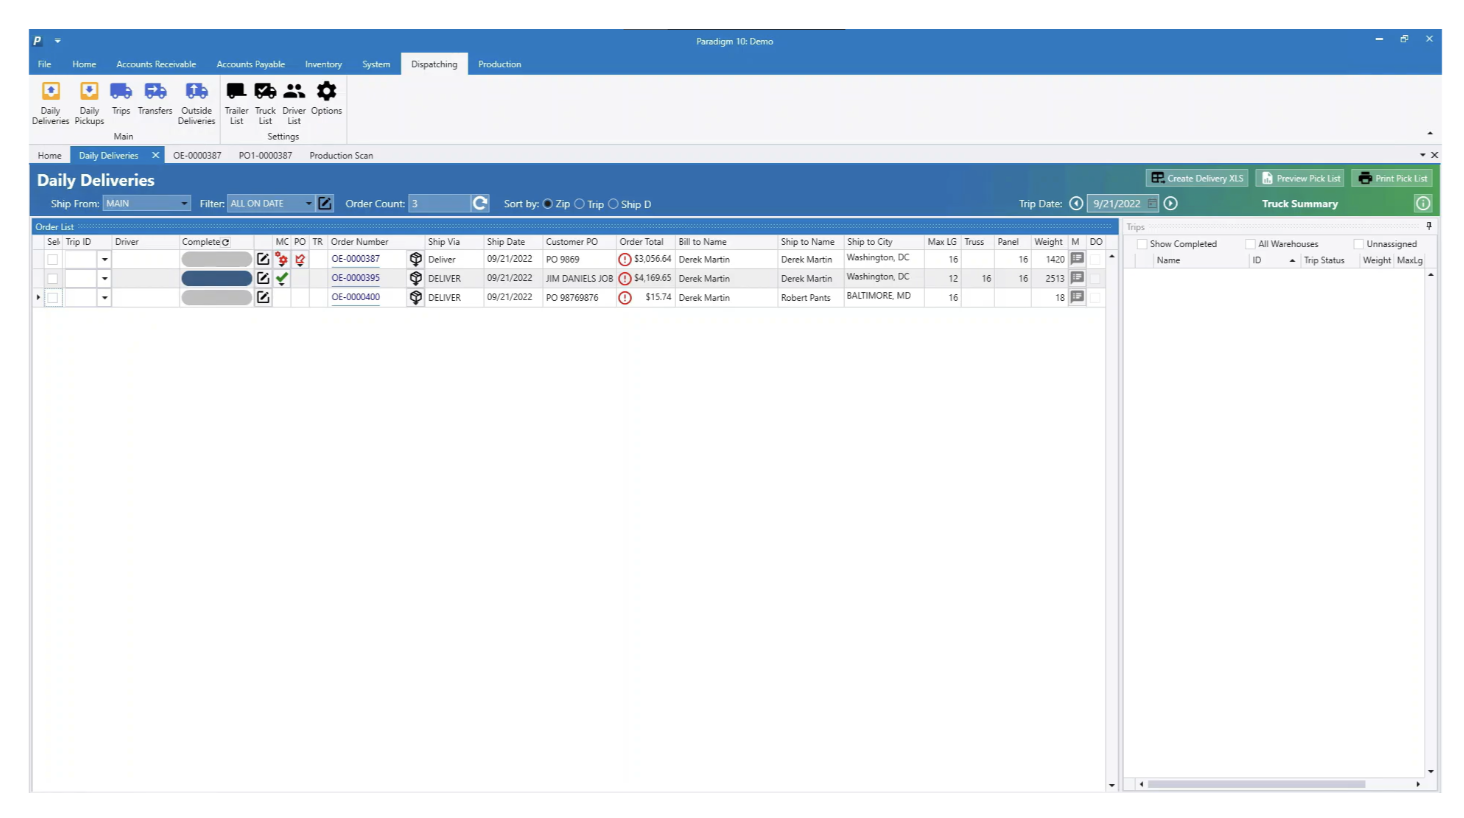This screenshot has height=818, width=1464.
Task: Click the Create Delivery XLS button
Action: (x=1197, y=178)
